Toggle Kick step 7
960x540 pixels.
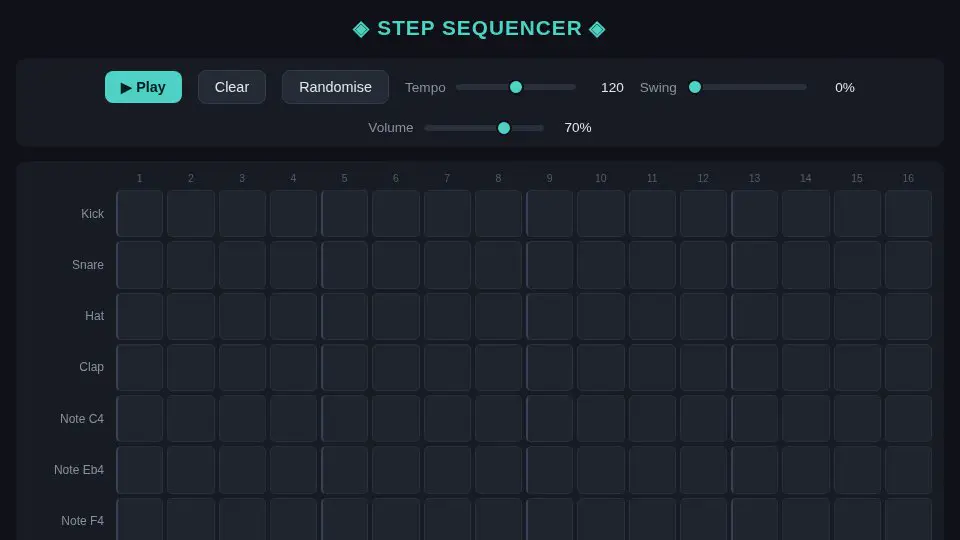[447, 213]
